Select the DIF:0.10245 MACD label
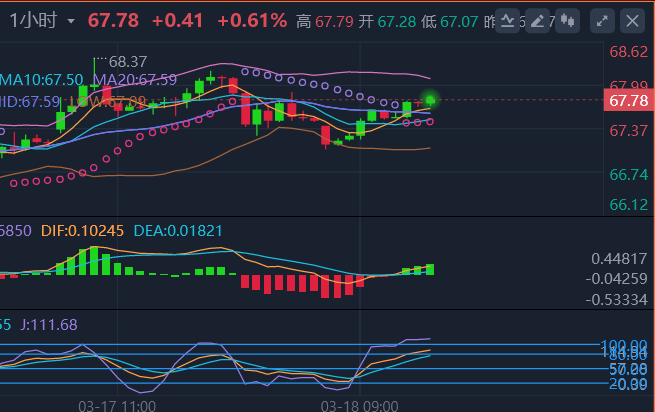655x412 pixels. click(x=83, y=230)
